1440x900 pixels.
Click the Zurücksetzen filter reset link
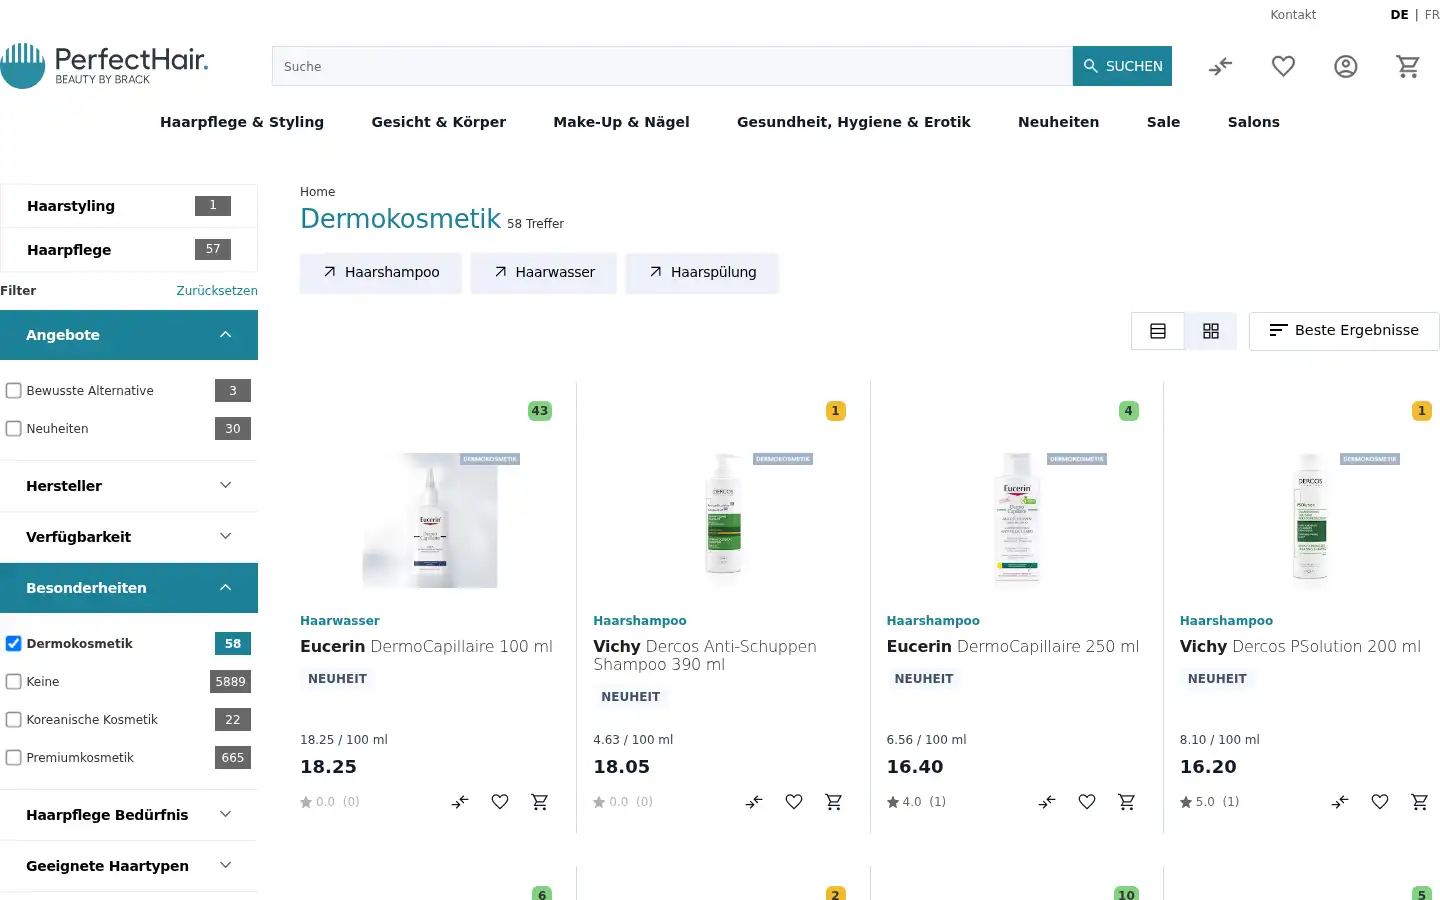(x=217, y=291)
